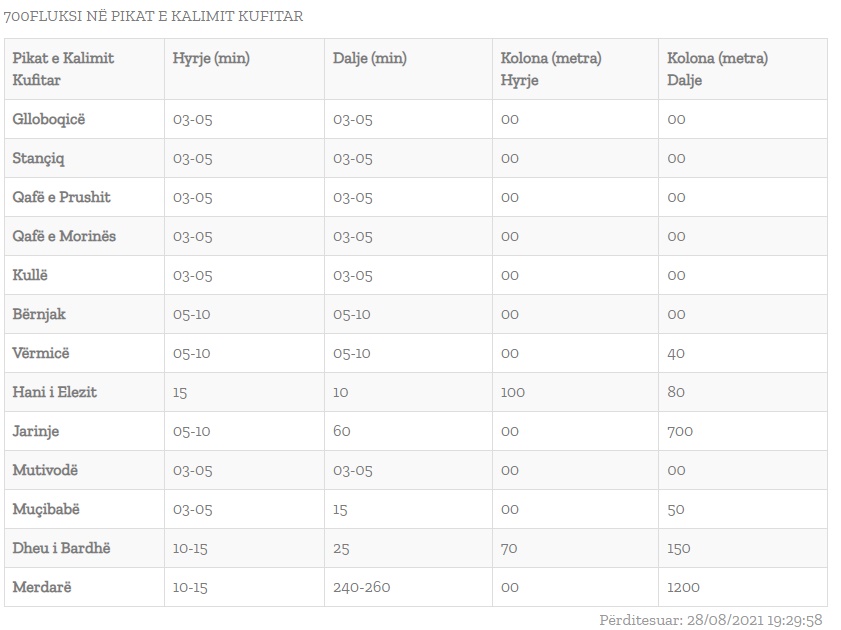
Task: Click the Kolona (metra) Dalje column header
Action: click(717, 68)
